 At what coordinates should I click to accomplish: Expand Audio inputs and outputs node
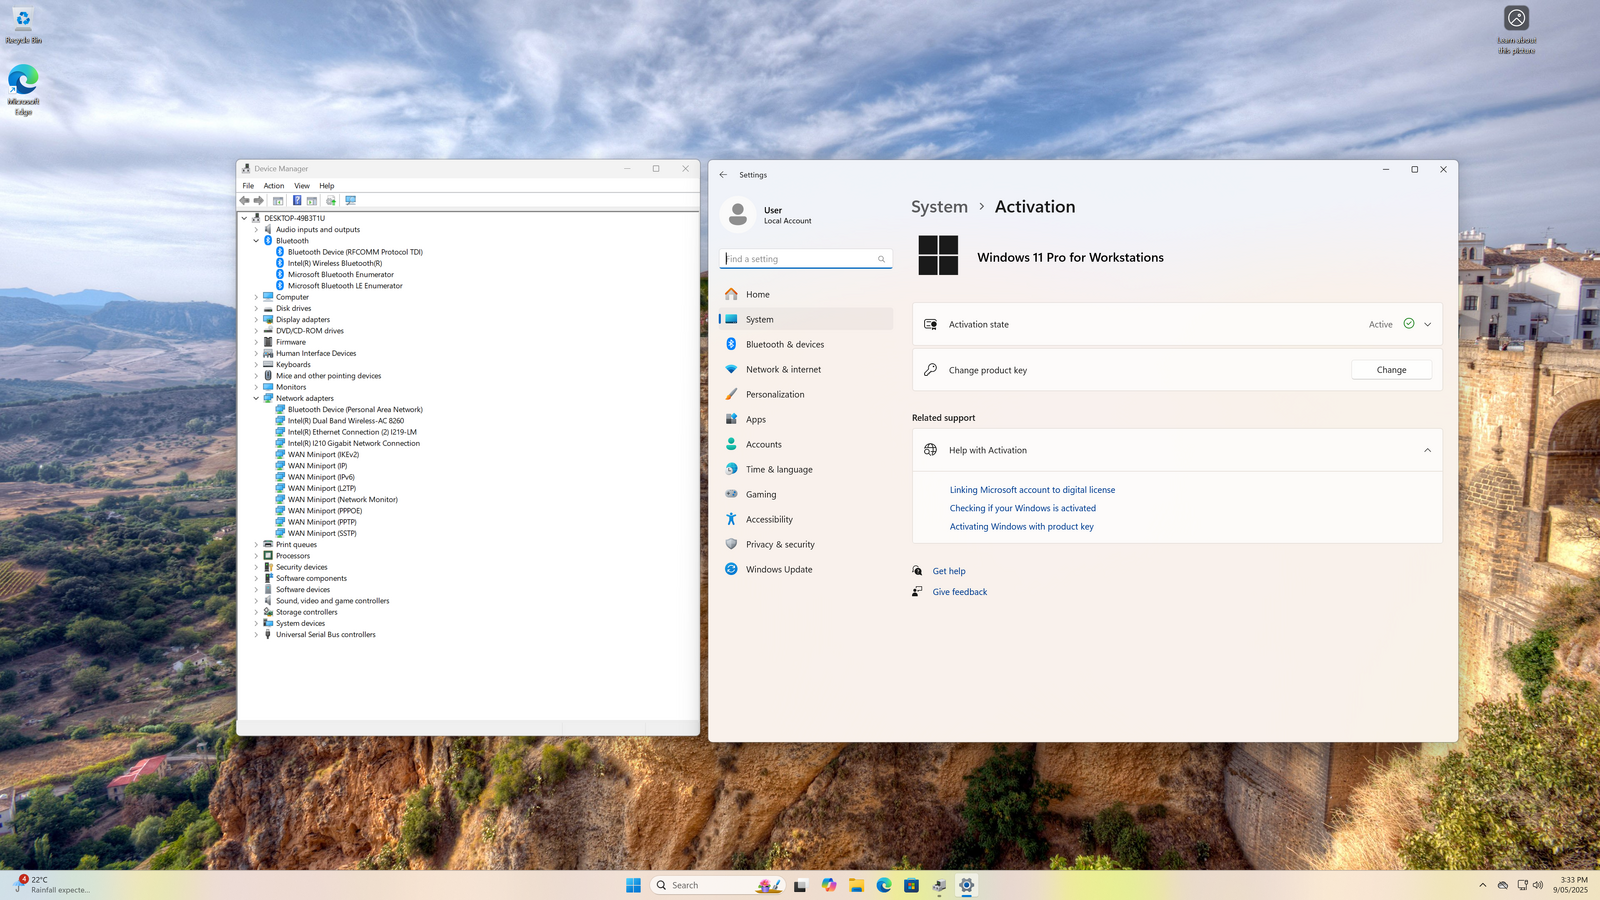pos(256,230)
